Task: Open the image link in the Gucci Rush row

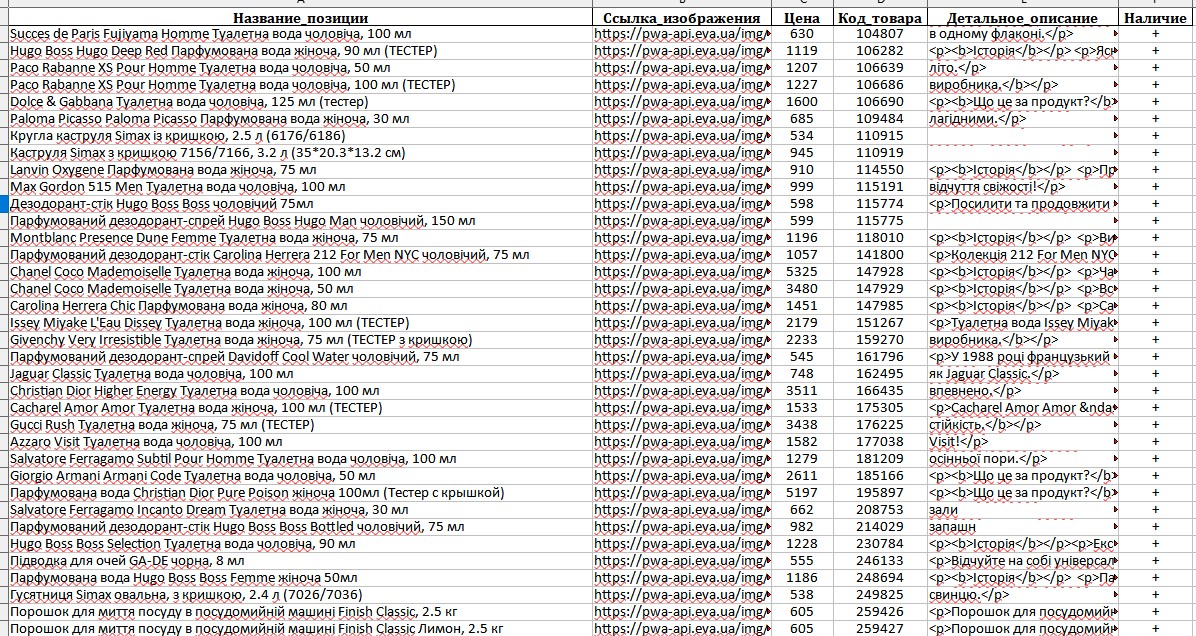Action: point(682,425)
